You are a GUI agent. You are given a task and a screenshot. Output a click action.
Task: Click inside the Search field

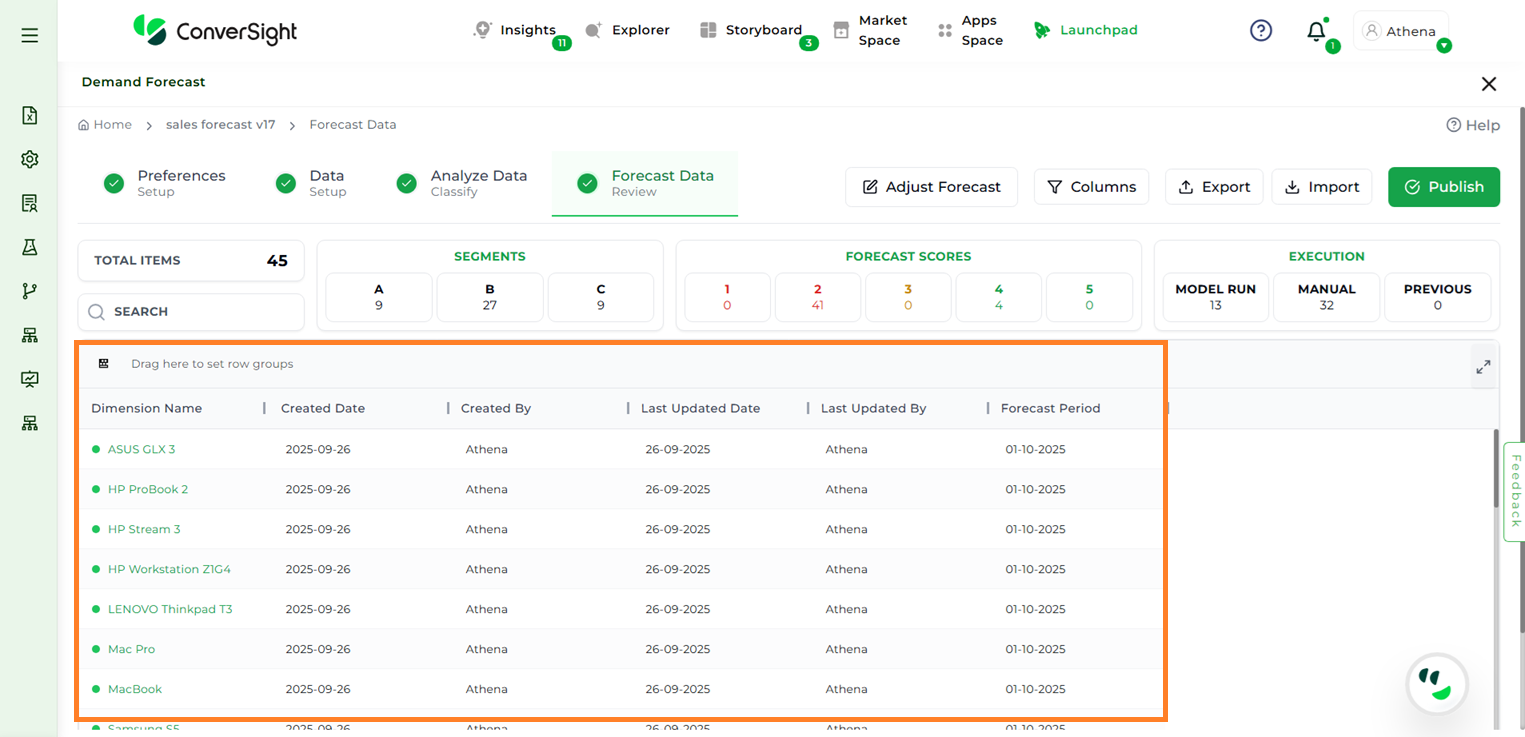click(190, 311)
